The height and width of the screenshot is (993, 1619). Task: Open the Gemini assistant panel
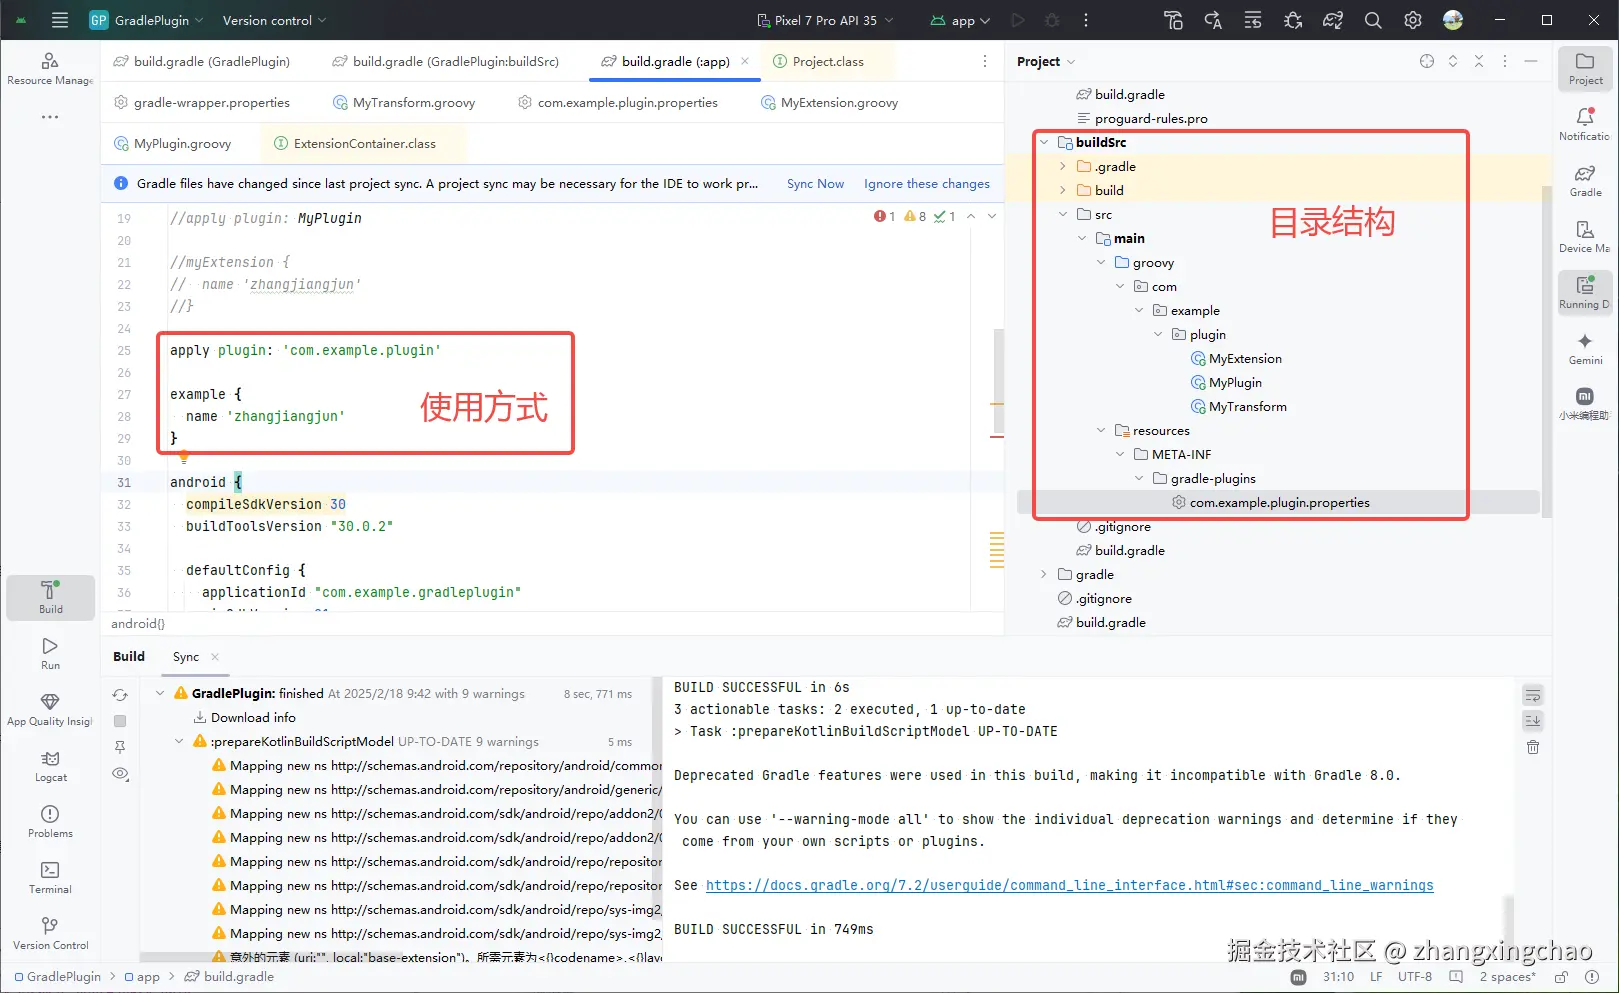click(x=1585, y=348)
